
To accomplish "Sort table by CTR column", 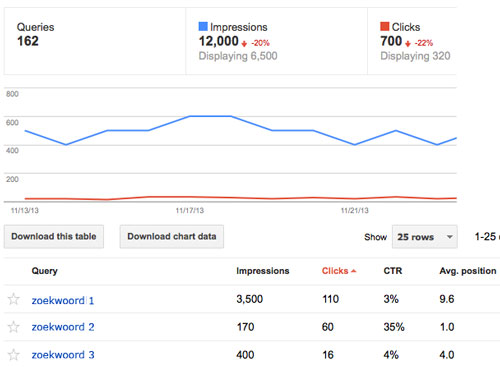I will 393,271.
